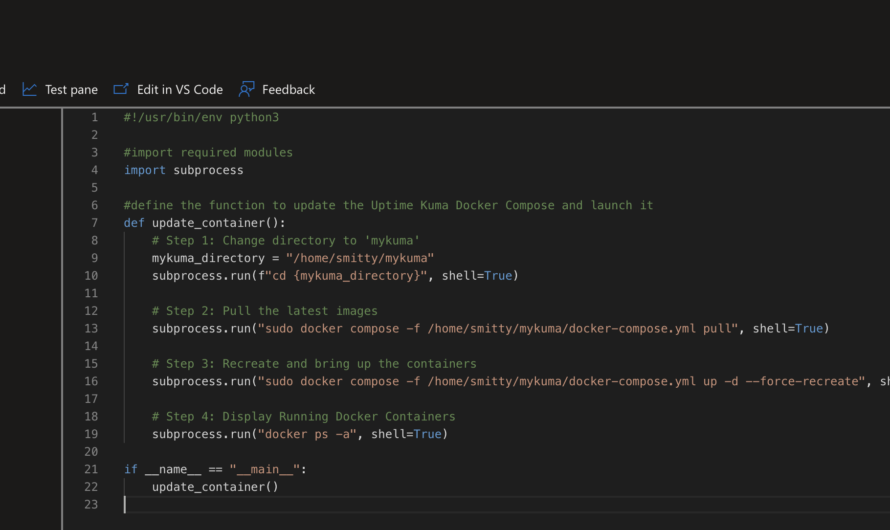This screenshot has height=530, width=890.
Task: Click '# Step 4: Display Running Docker Containers' comment
Action: point(304,417)
